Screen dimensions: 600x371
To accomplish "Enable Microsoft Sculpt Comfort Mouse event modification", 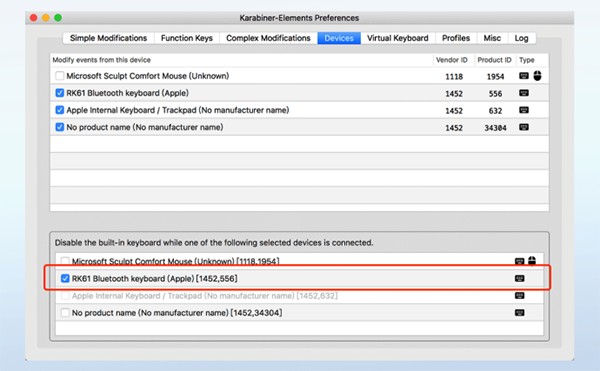I will (x=59, y=76).
